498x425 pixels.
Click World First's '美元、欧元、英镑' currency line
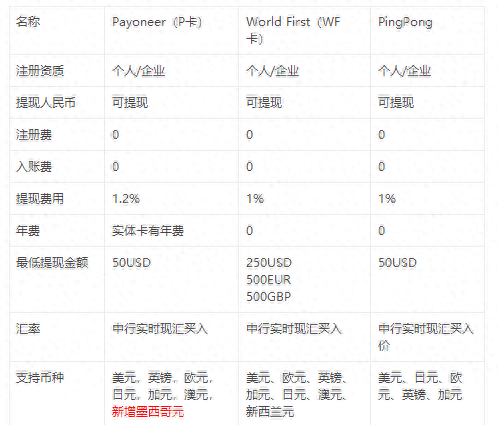click(297, 378)
